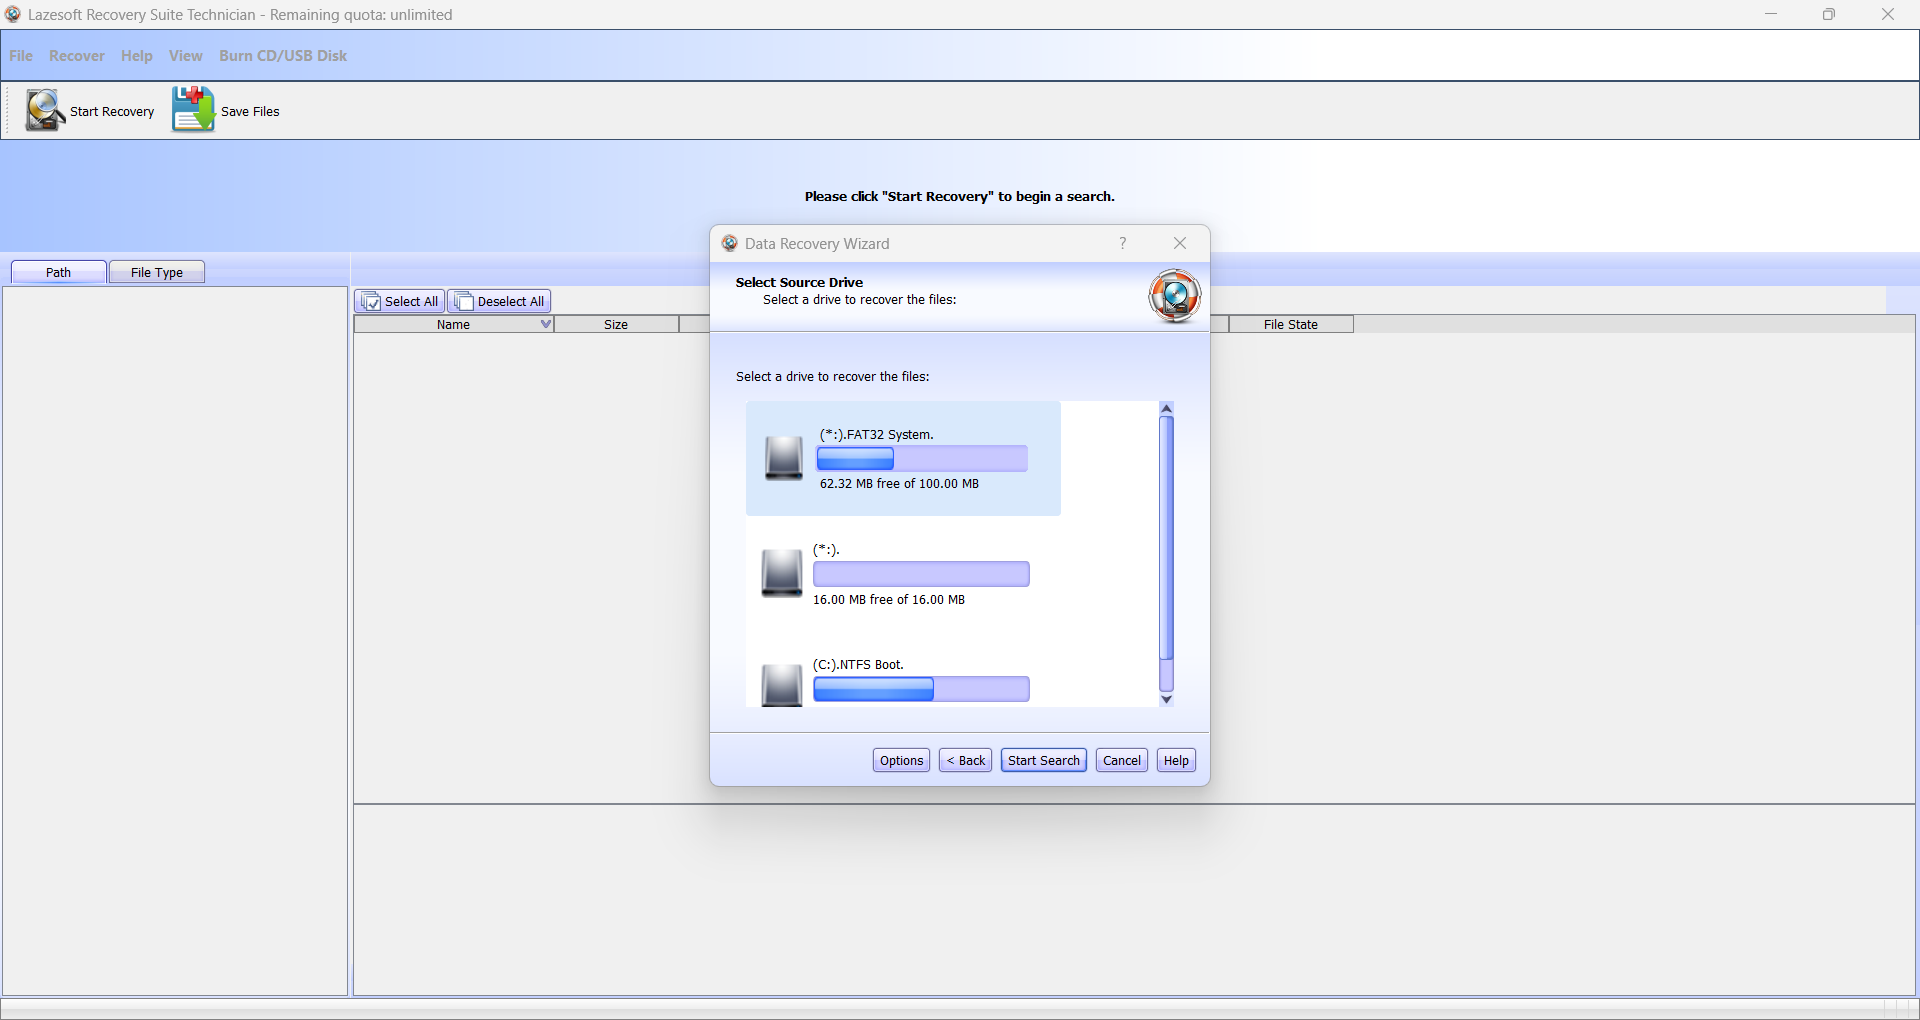
Task: Expand the Name column sort dropdown arrow
Action: click(x=546, y=324)
